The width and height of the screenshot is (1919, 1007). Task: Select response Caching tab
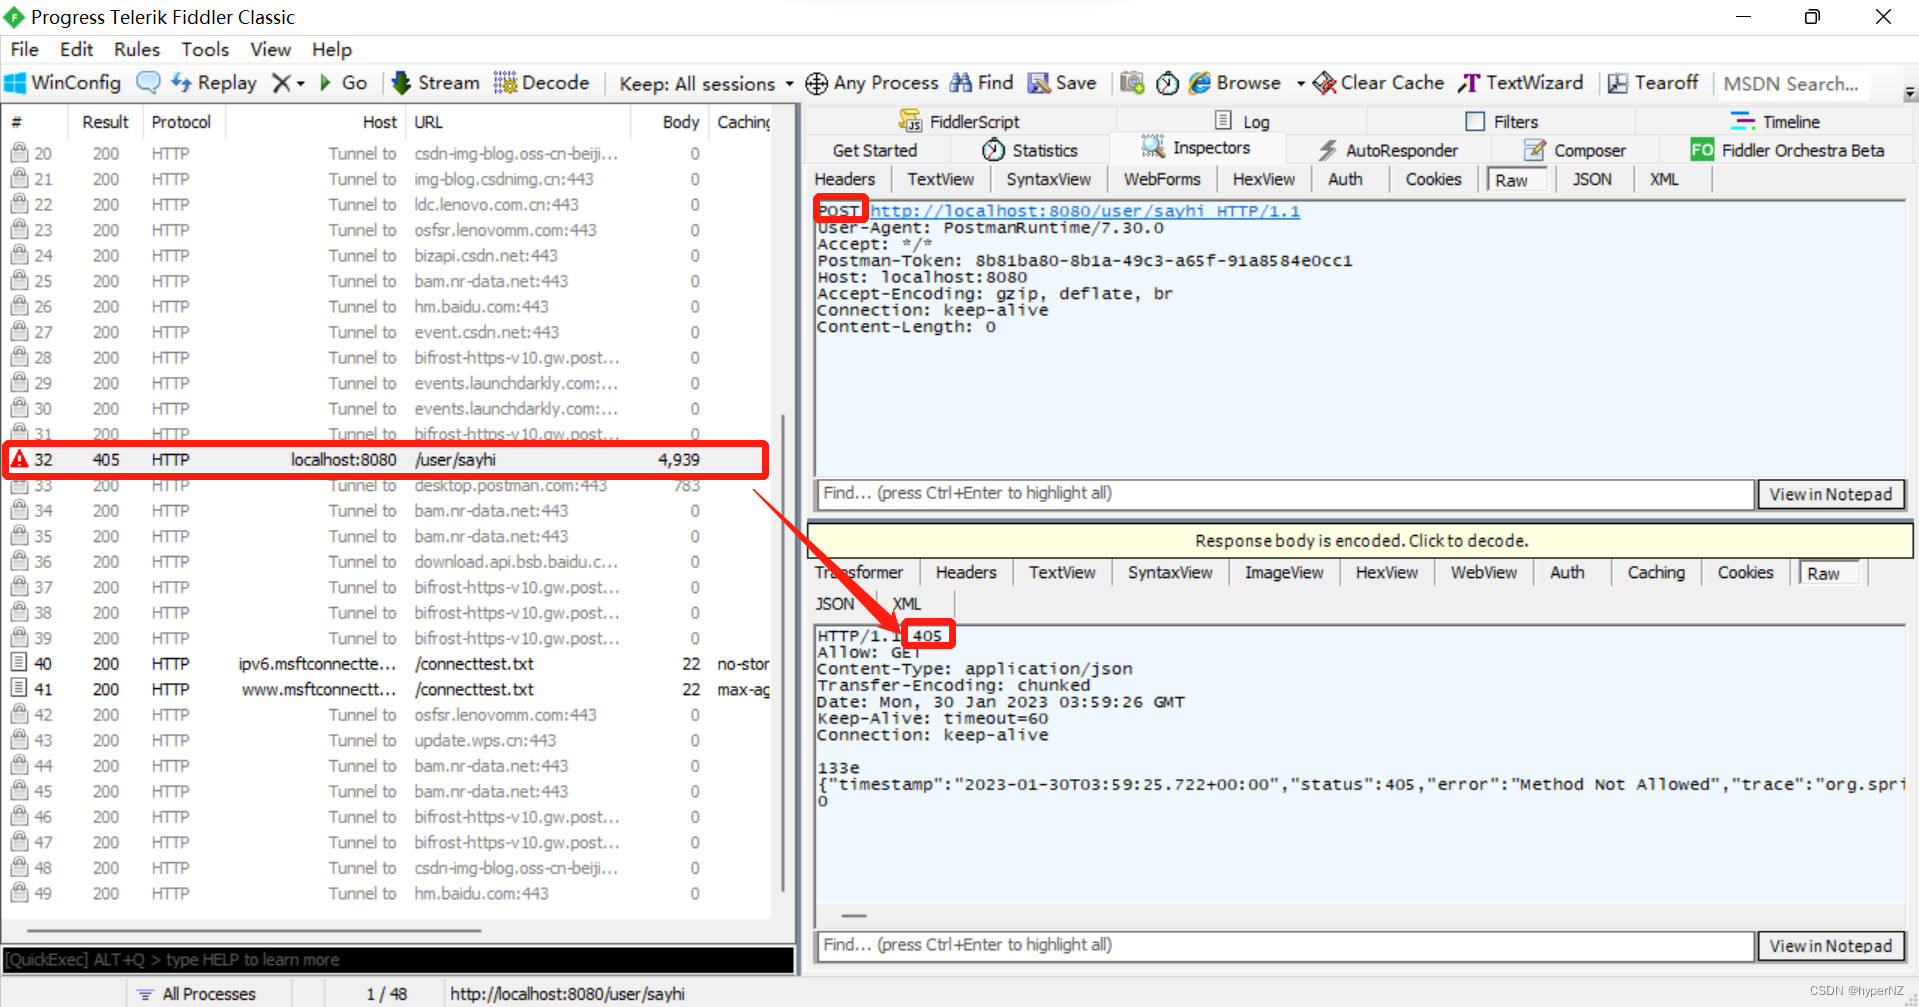tap(1656, 572)
